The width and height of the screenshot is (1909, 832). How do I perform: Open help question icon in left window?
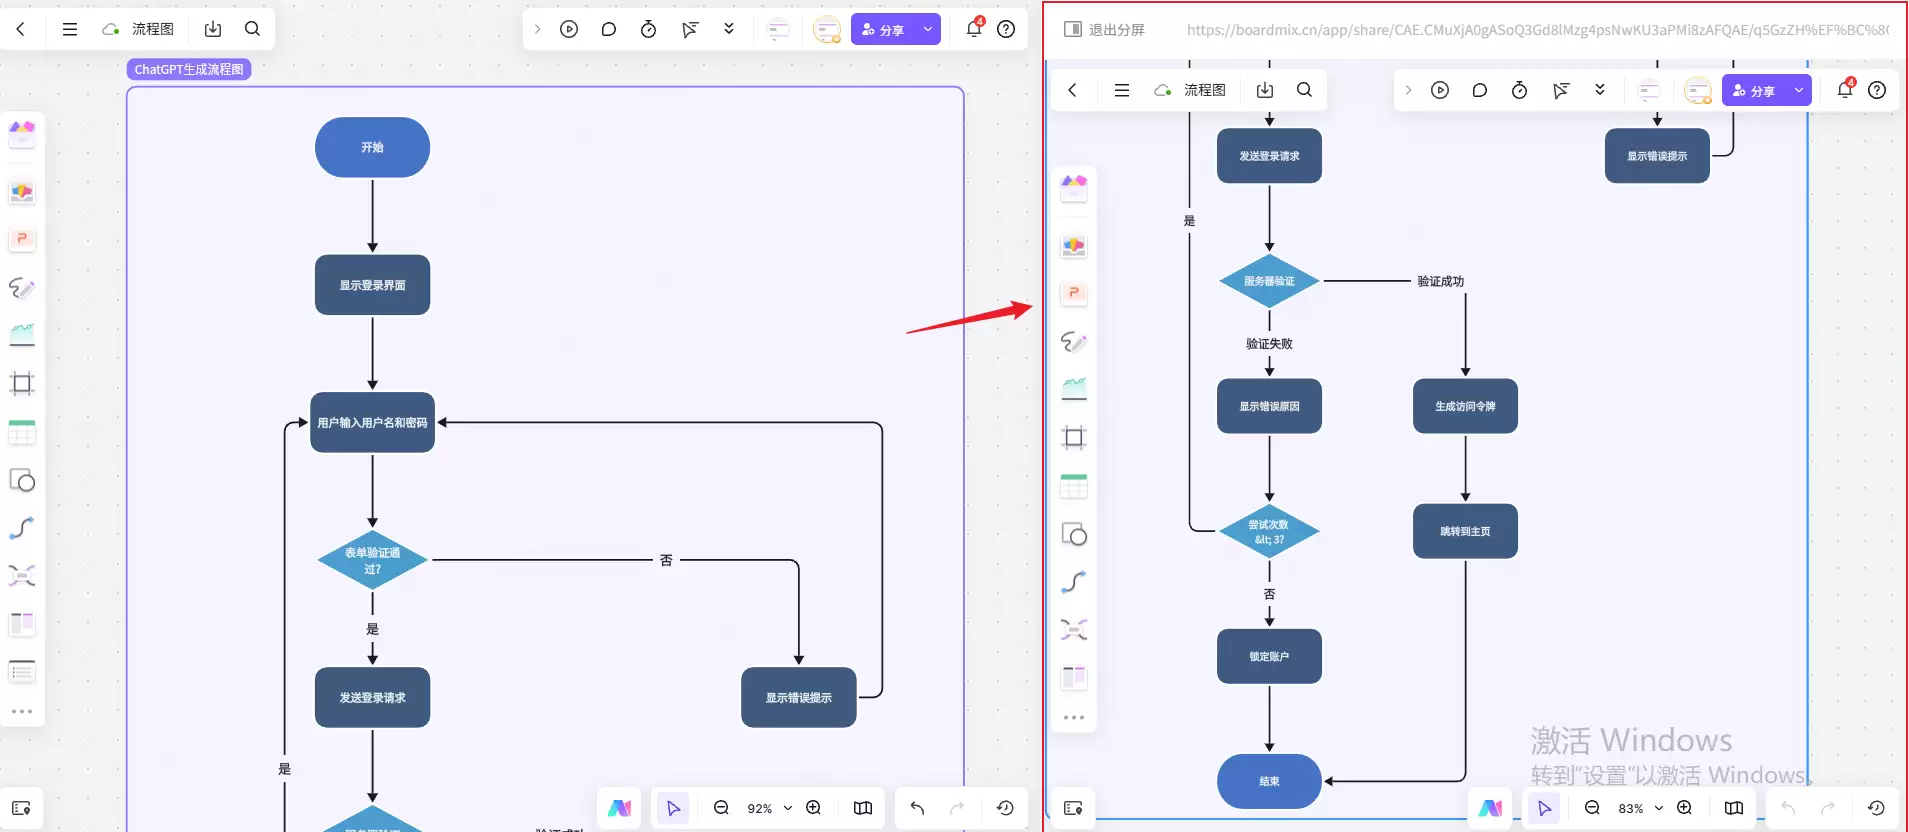tap(1006, 29)
